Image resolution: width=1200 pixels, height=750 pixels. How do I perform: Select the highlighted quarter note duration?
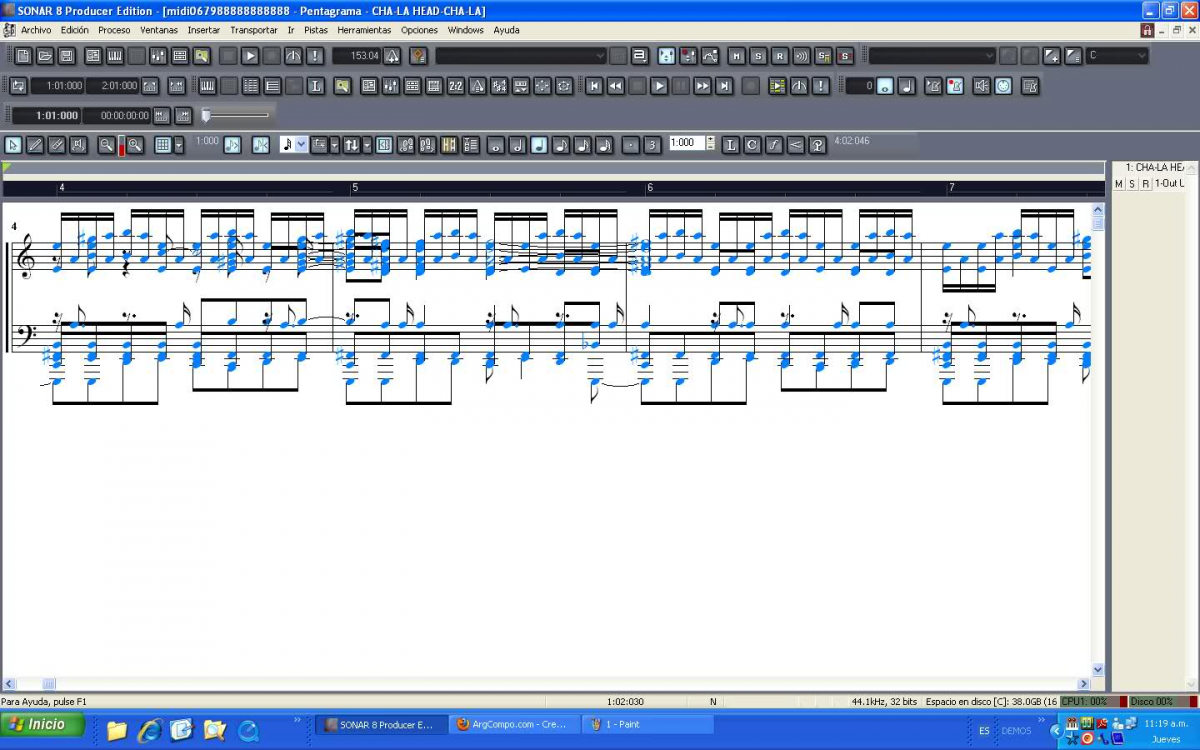539,145
